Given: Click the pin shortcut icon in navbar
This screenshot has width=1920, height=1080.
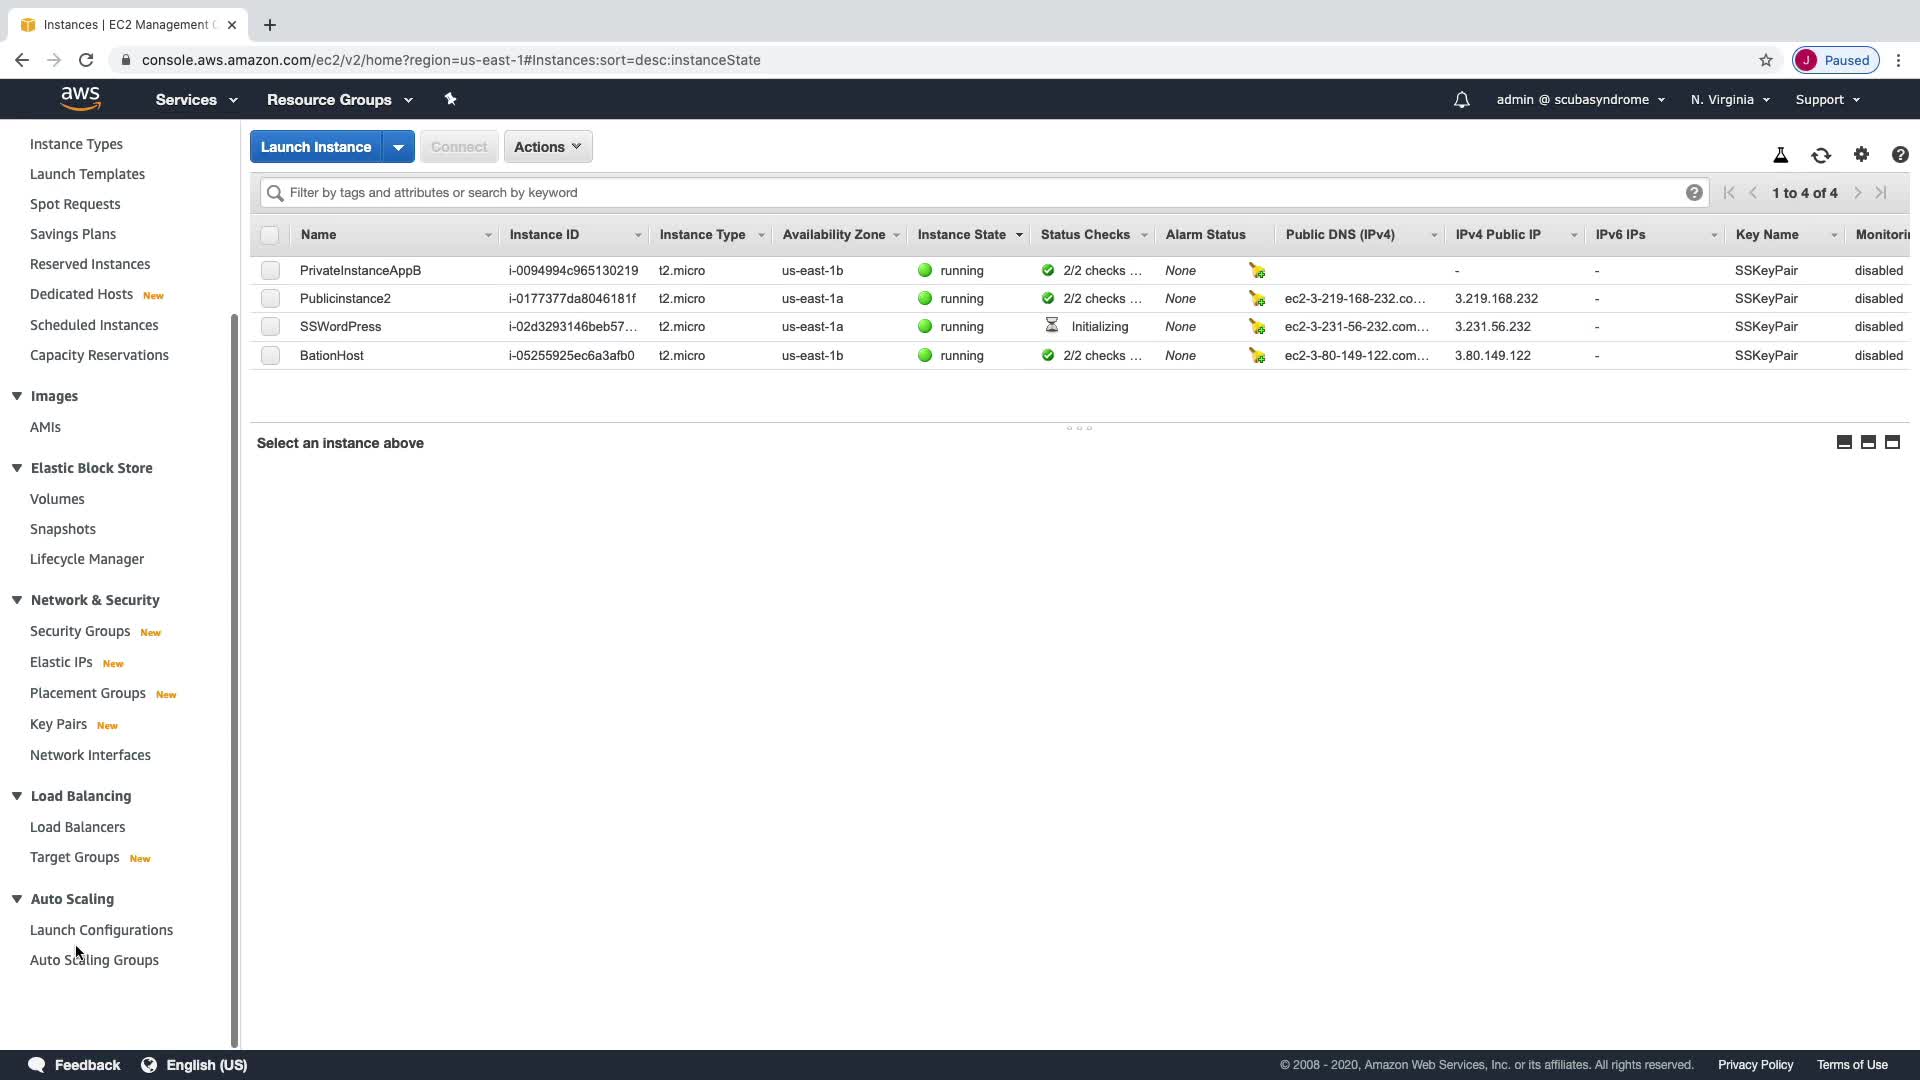Looking at the screenshot, I should pyautogui.click(x=450, y=99).
